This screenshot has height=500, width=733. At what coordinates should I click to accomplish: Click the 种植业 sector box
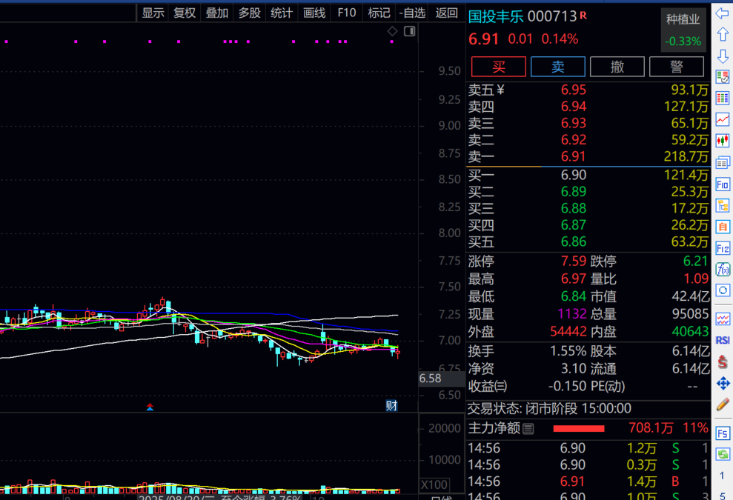(x=683, y=29)
